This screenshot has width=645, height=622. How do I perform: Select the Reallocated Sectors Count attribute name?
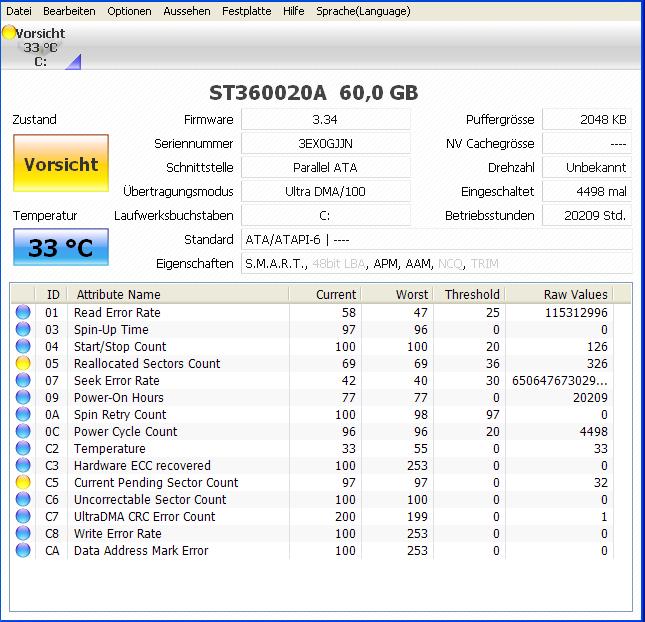147,363
